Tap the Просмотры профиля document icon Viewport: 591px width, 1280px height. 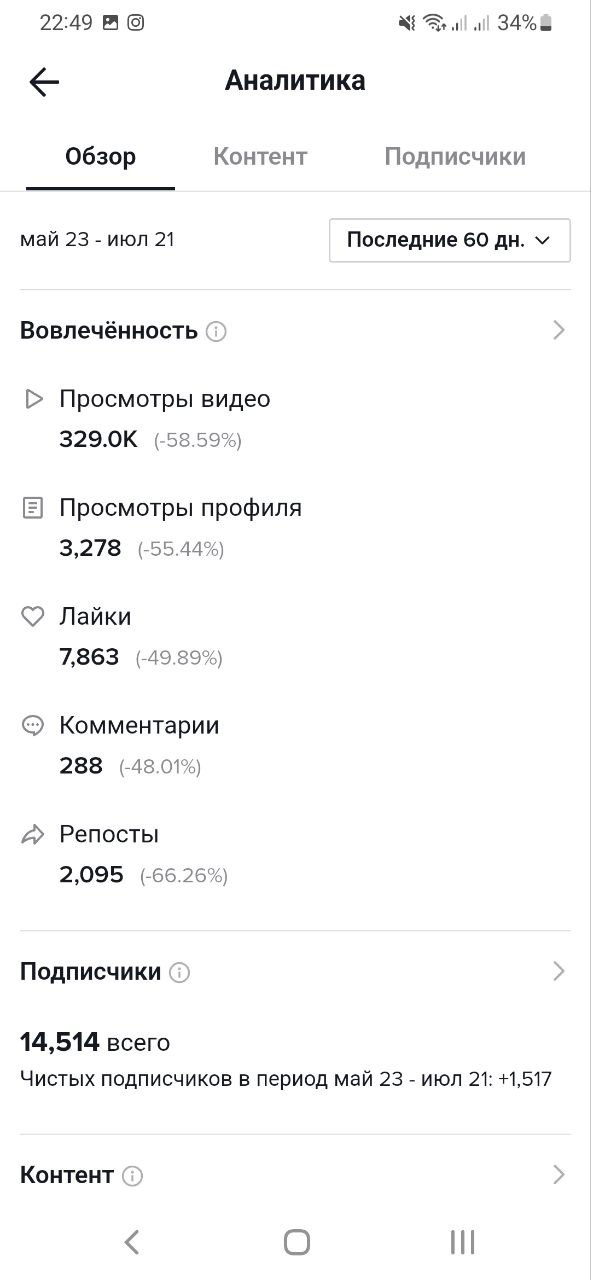[34, 508]
